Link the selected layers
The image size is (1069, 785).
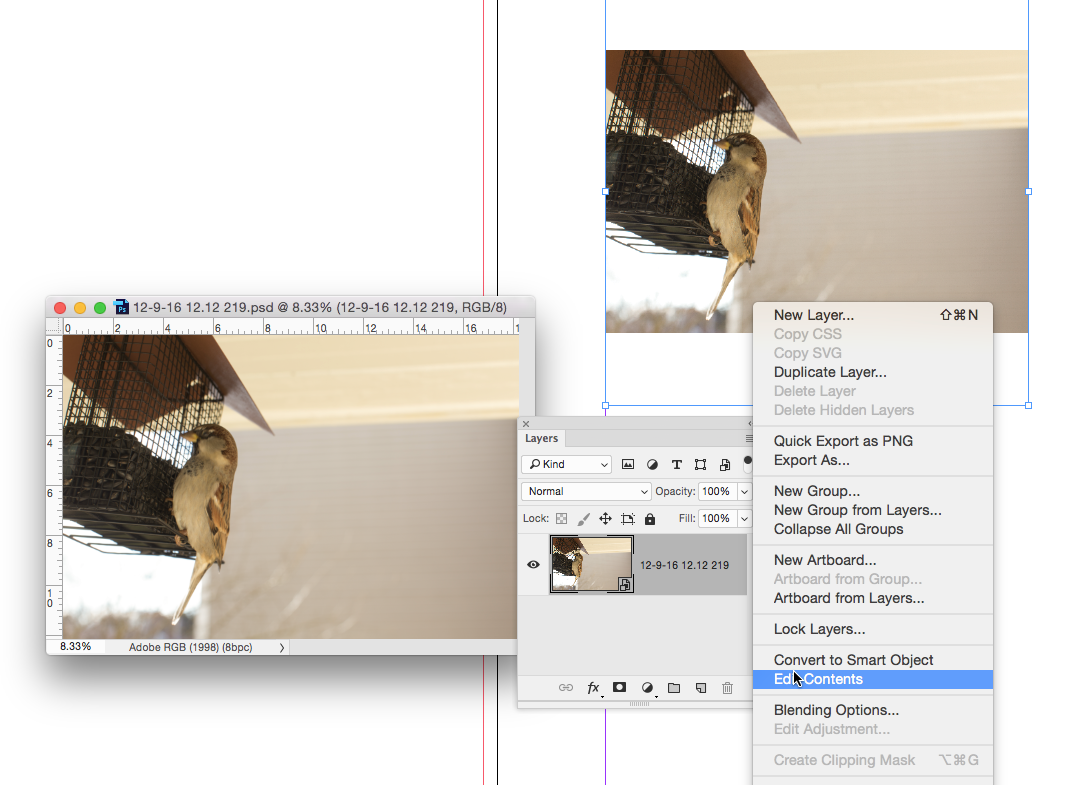[565, 688]
